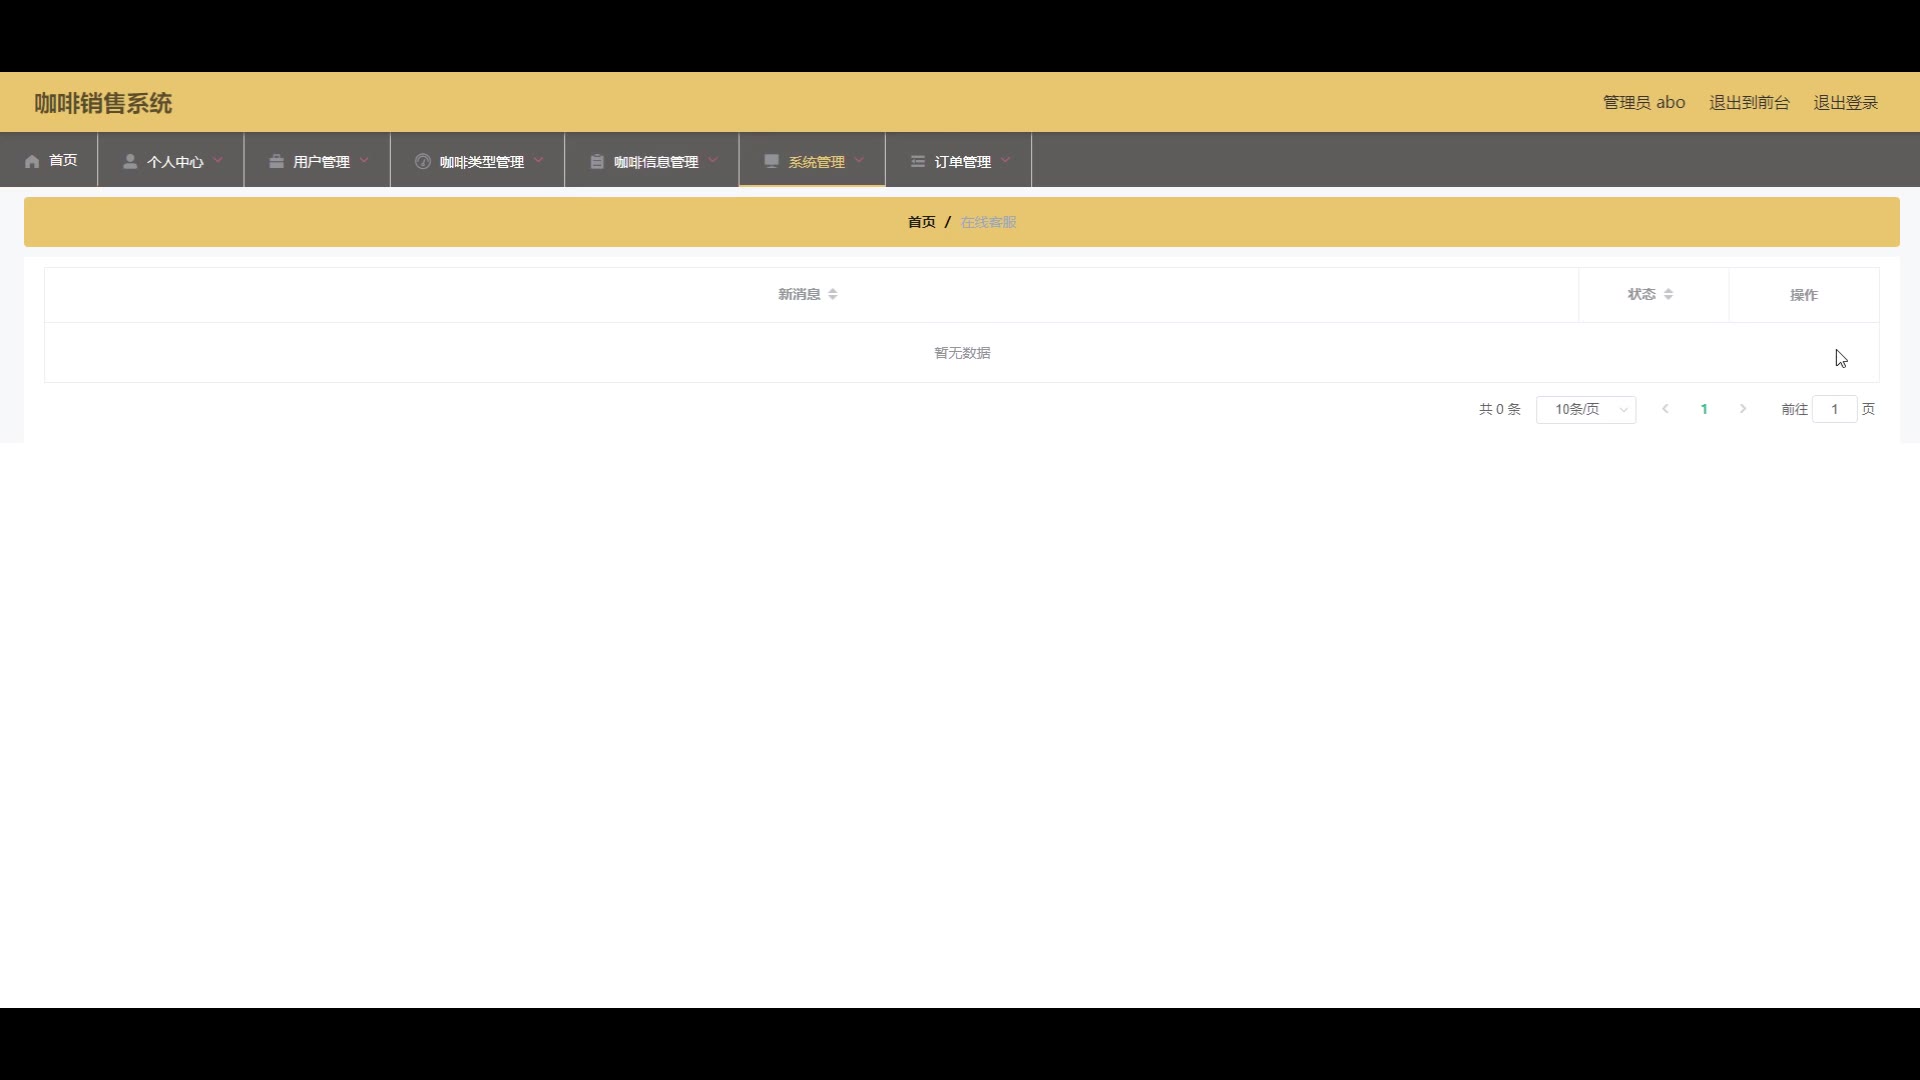Click the clipboard icon in 咖啡信息管理
The width and height of the screenshot is (1920, 1080).
click(597, 161)
